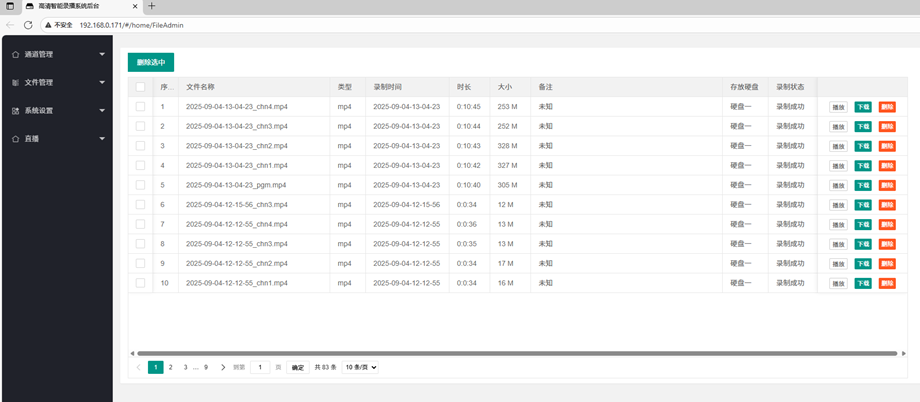Click the 不安全 security warning icon

47,25
